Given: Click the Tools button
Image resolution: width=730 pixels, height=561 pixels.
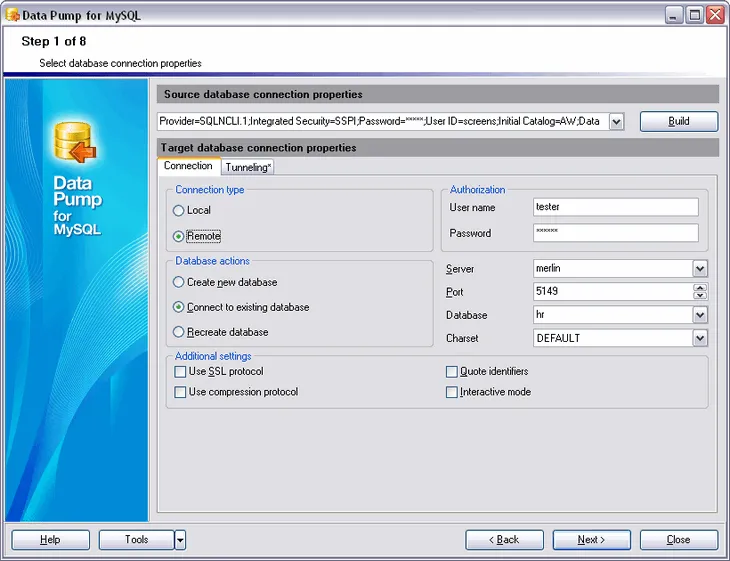Looking at the screenshot, I should pyautogui.click(x=136, y=540).
